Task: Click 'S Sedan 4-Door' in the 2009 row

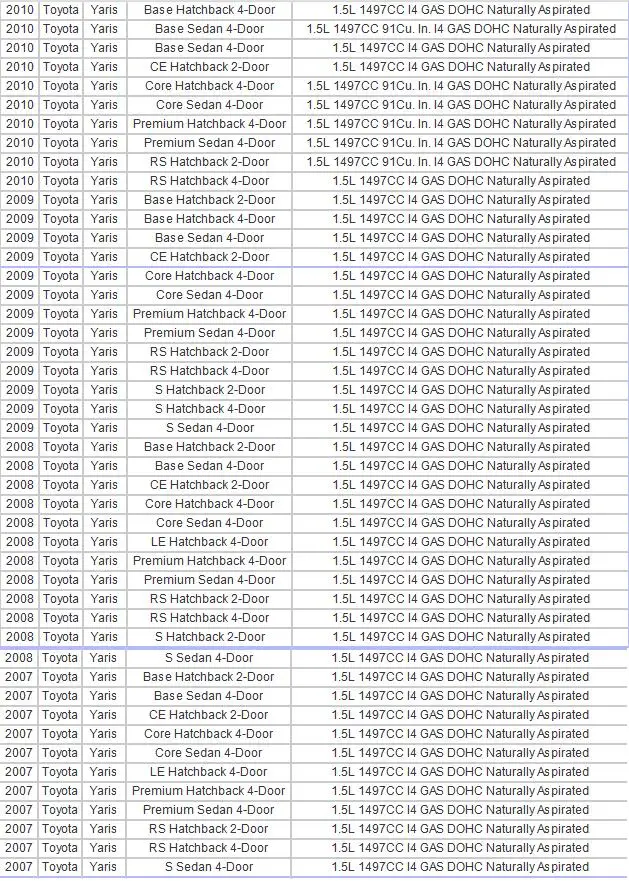Action: [210, 428]
